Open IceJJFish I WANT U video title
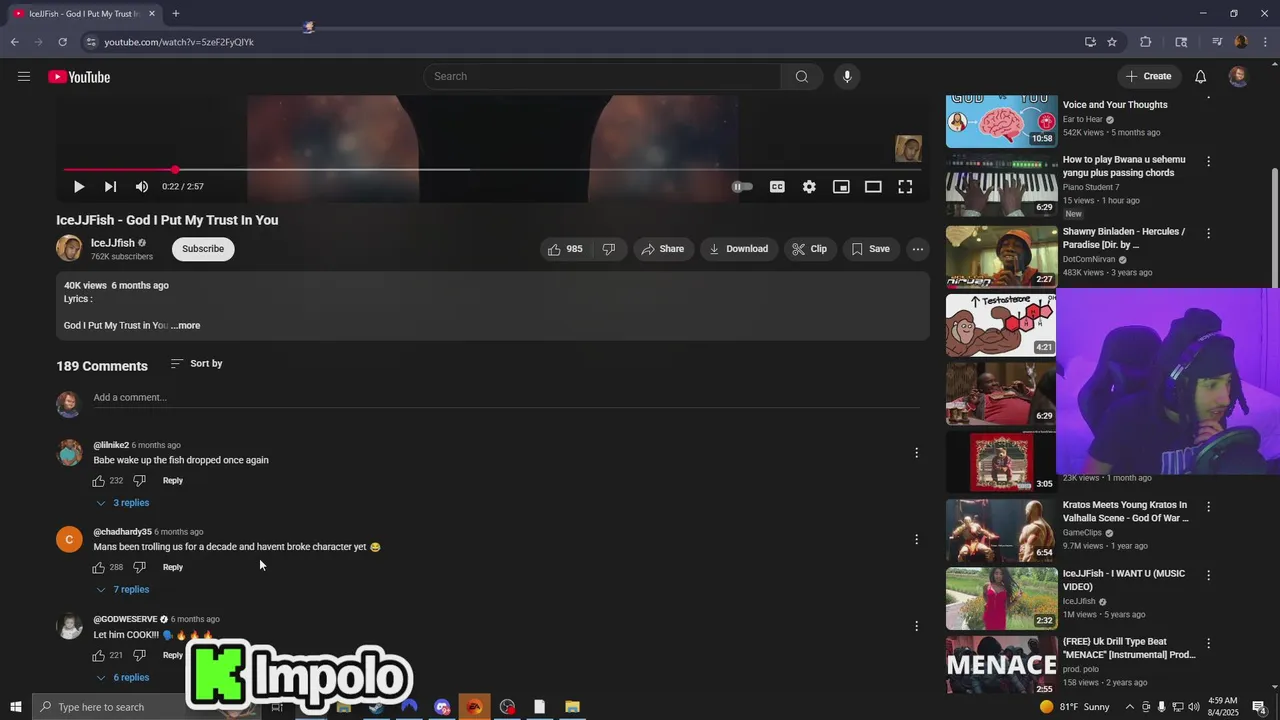Image resolution: width=1280 pixels, height=720 pixels. coord(1124,580)
